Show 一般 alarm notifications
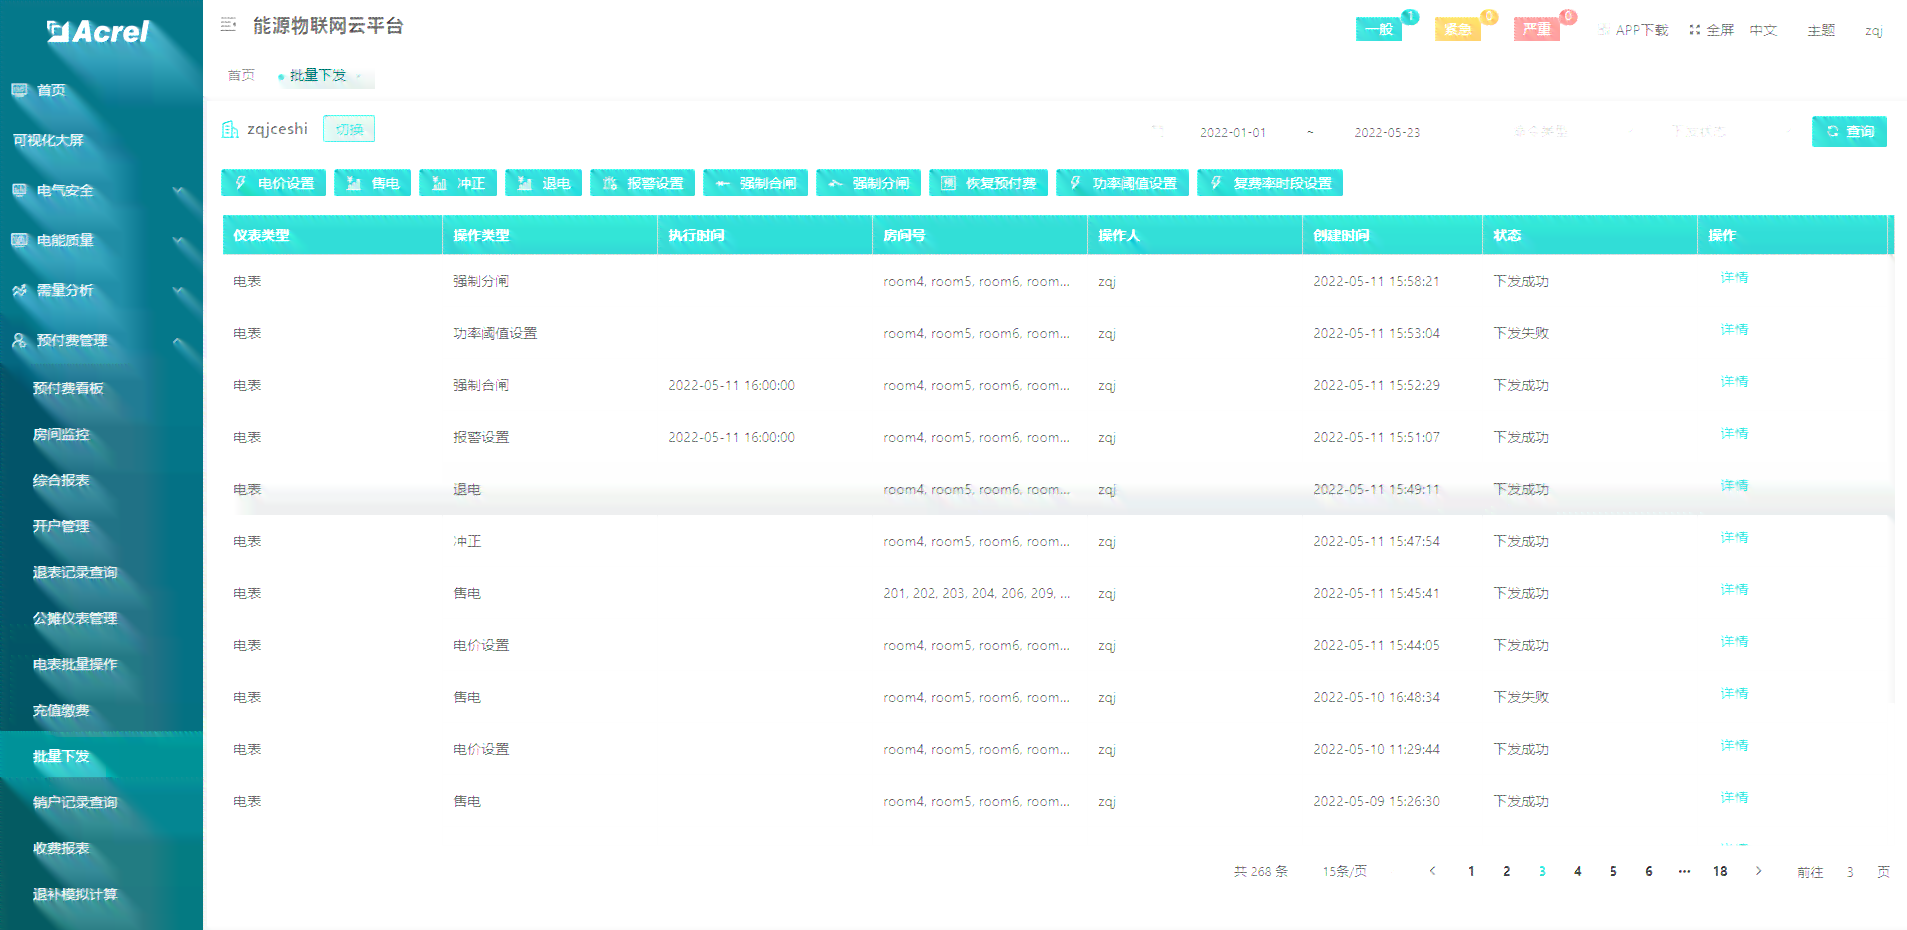 pos(1379,29)
